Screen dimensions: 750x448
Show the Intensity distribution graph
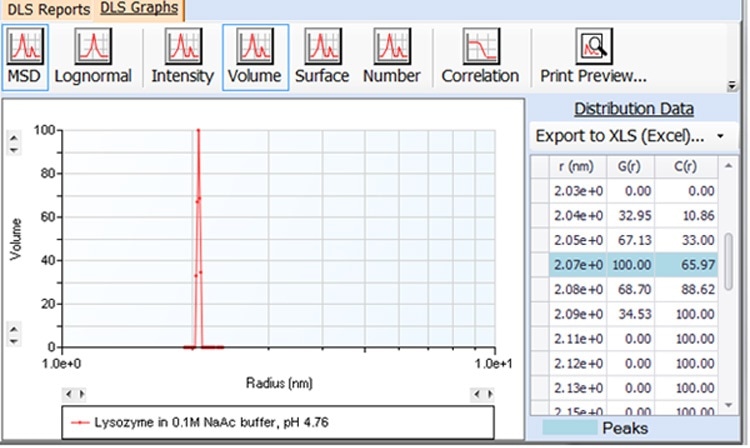pos(182,56)
